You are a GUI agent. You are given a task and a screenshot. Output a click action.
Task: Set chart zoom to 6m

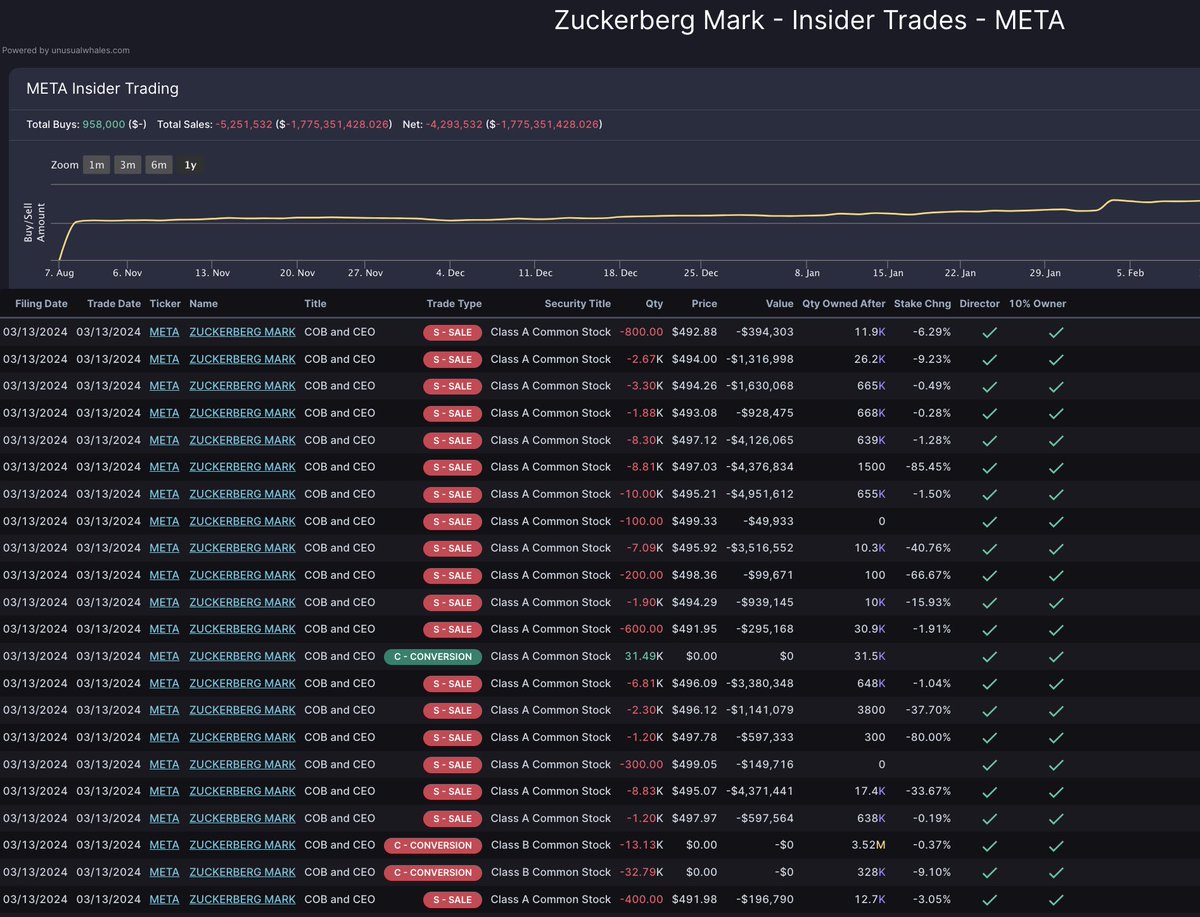tap(159, 165)
